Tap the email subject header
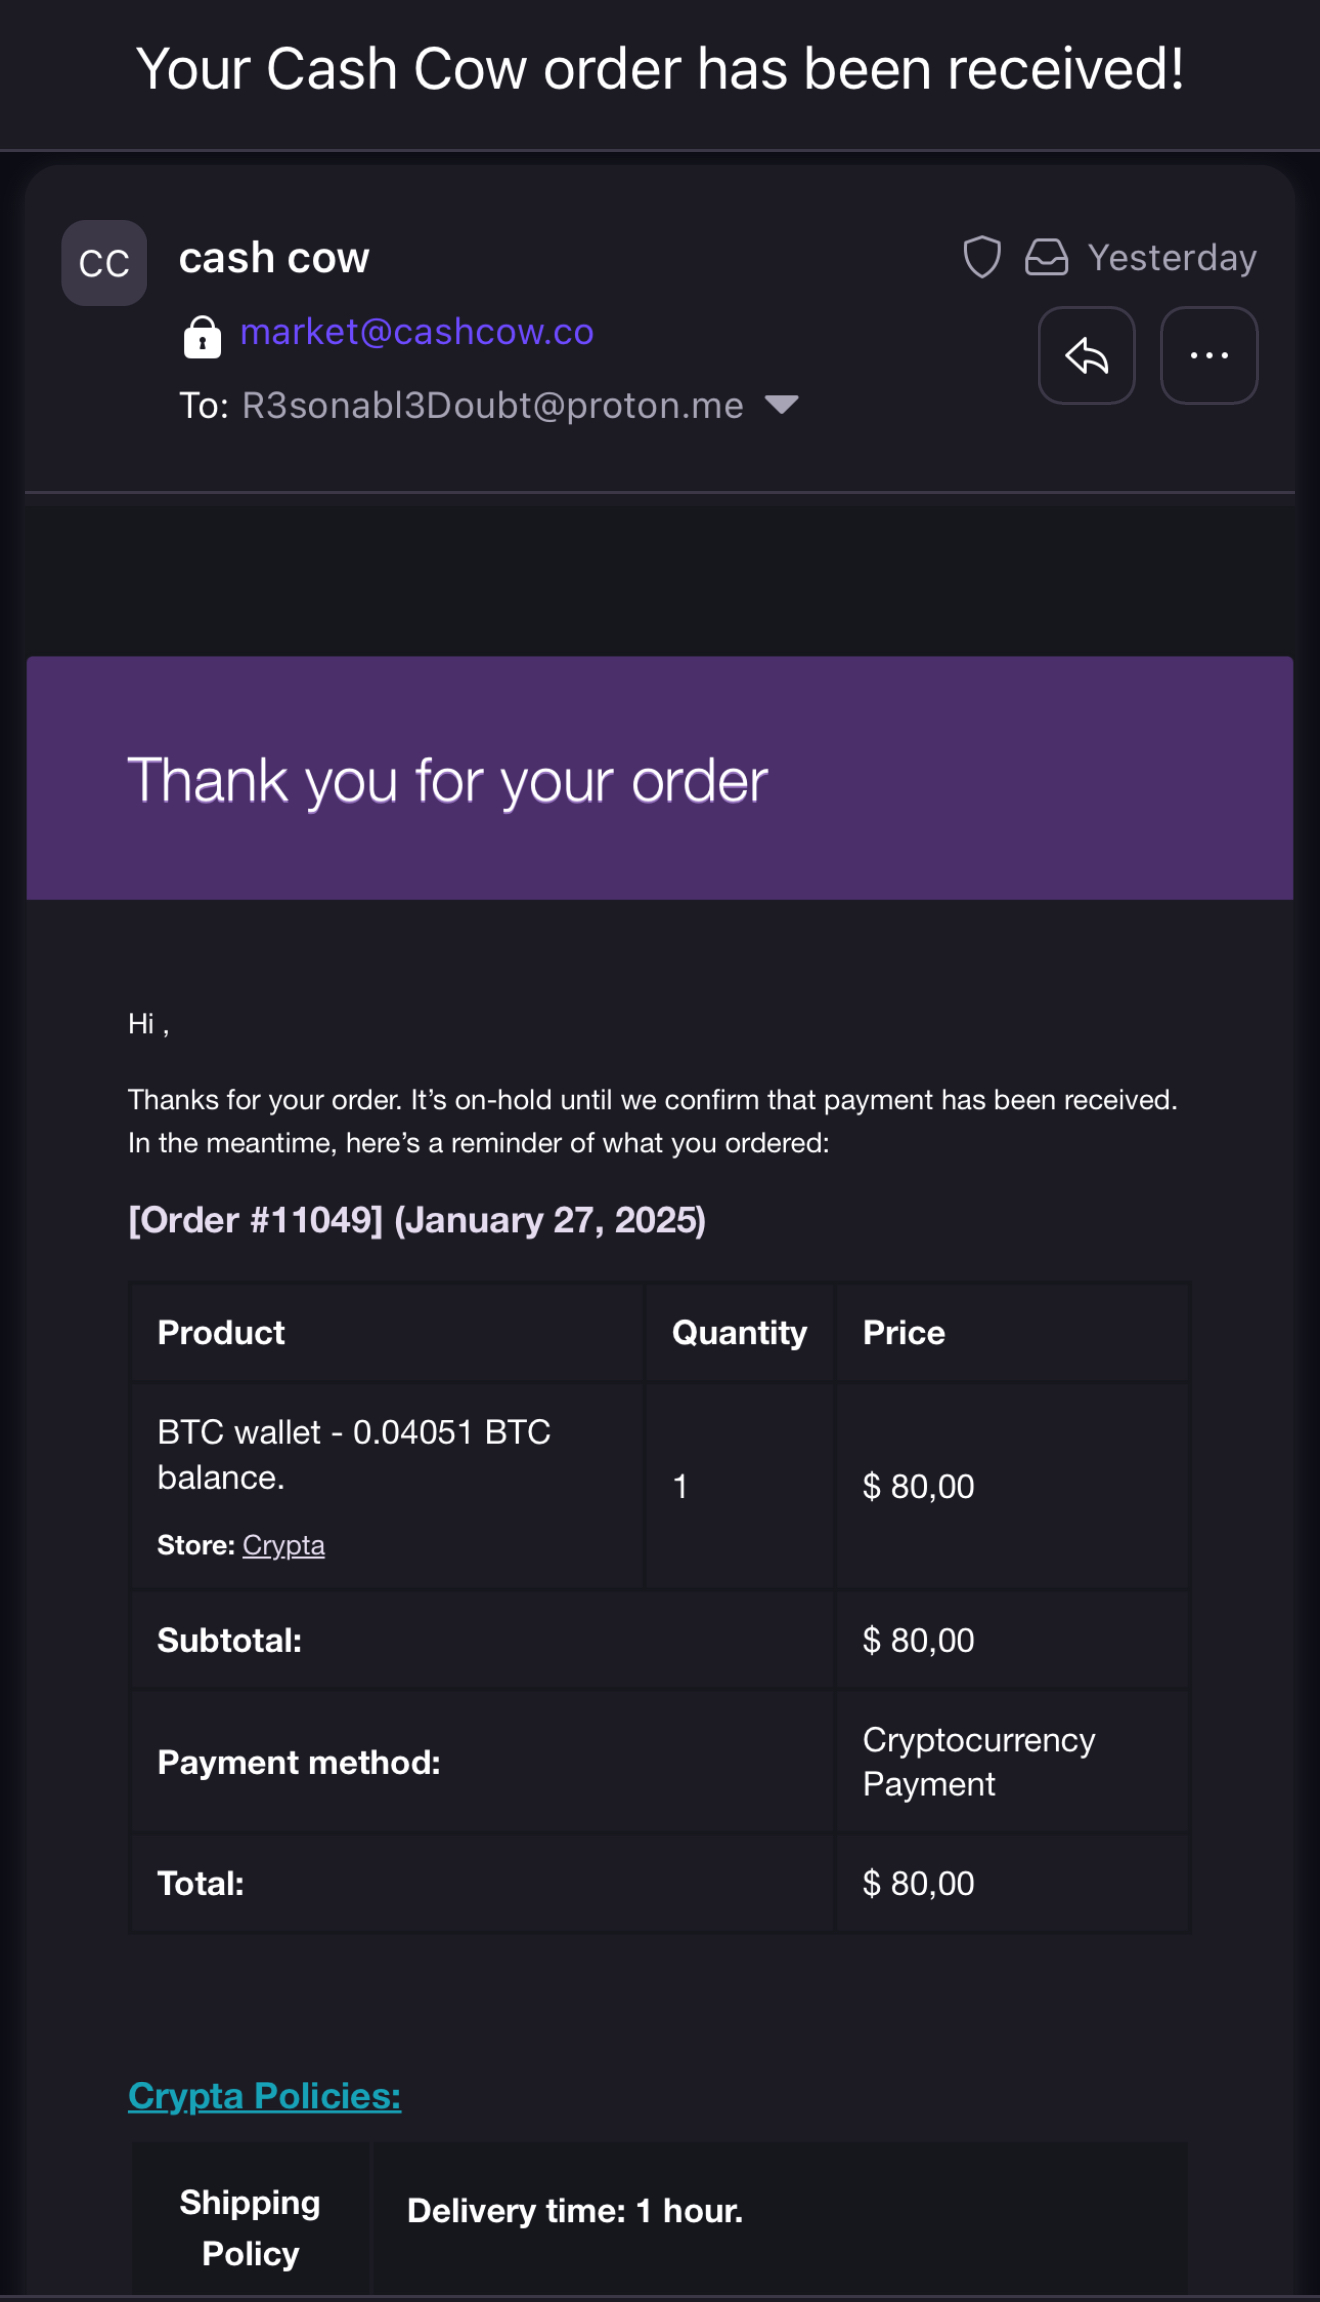Image resolution: width=1320 pixels, height=2302 pixels. 660,69
